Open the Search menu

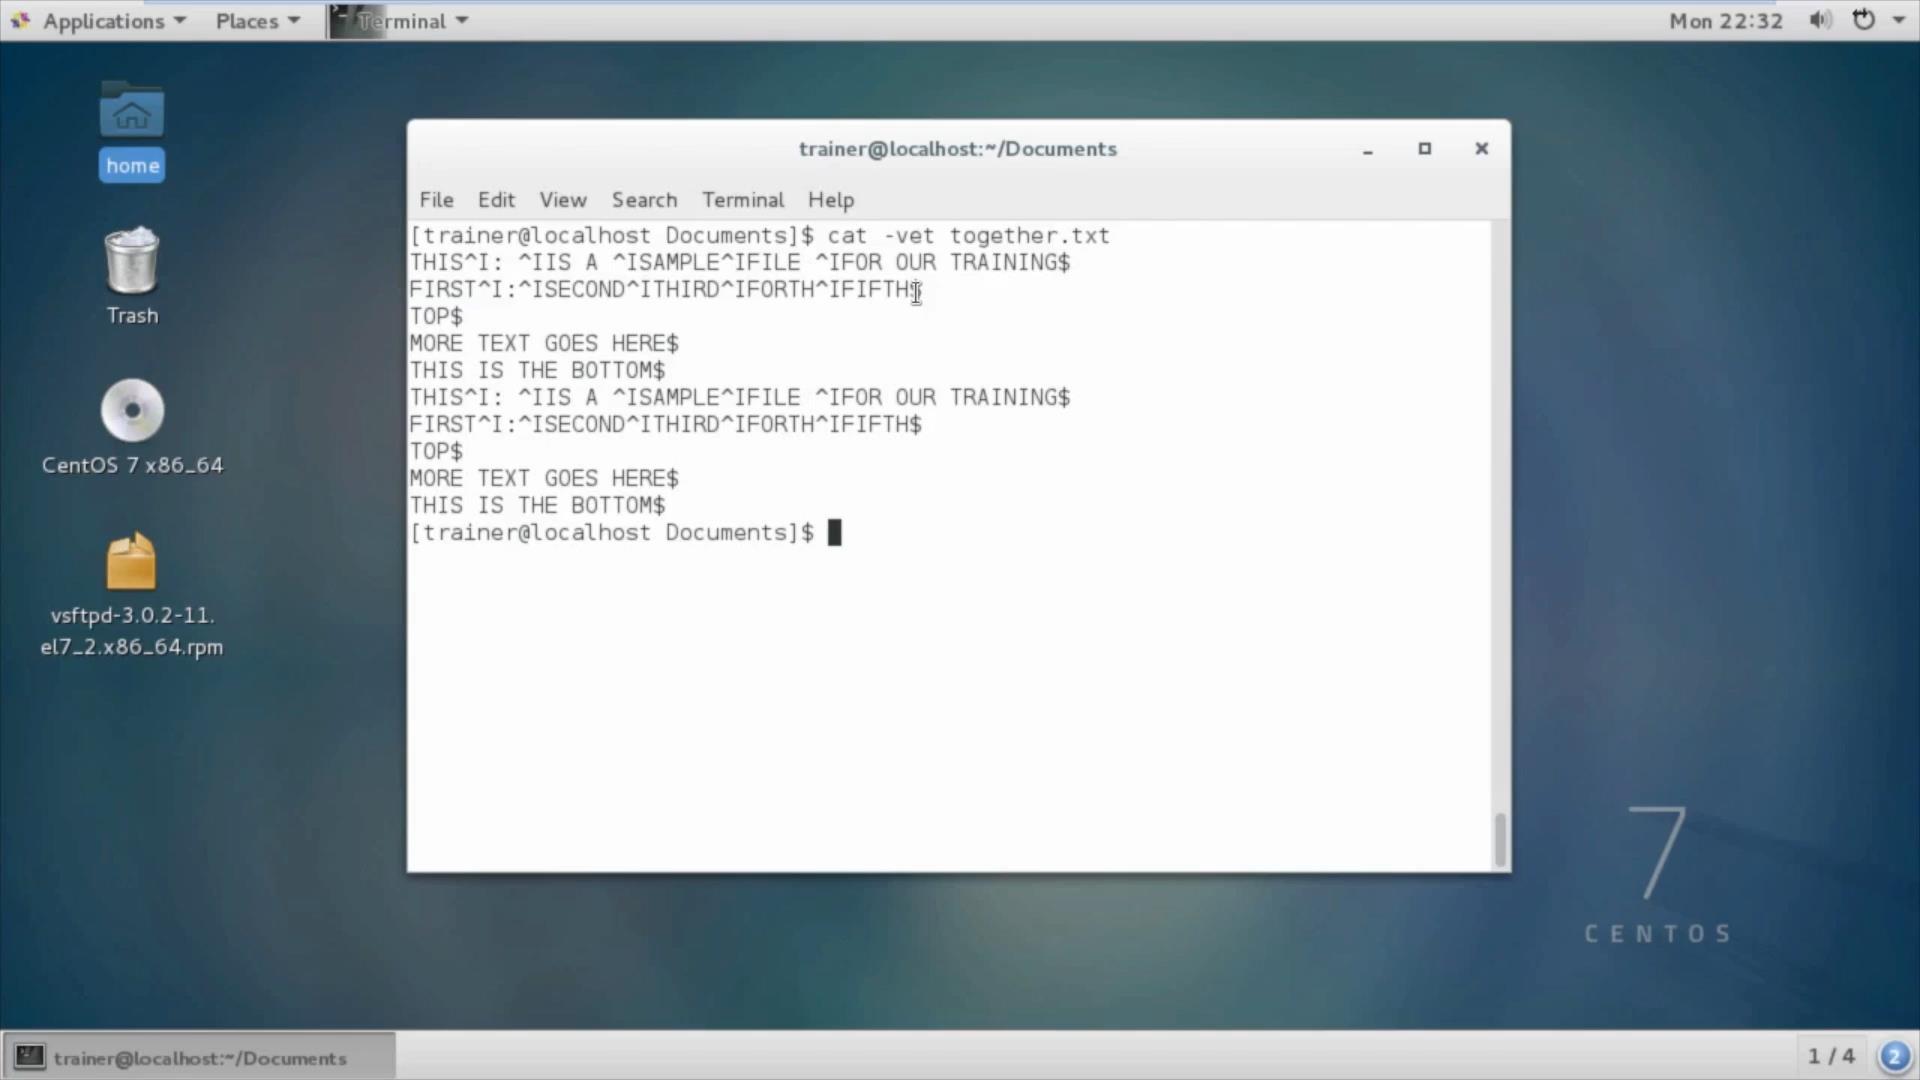click(x=644, y=199)
